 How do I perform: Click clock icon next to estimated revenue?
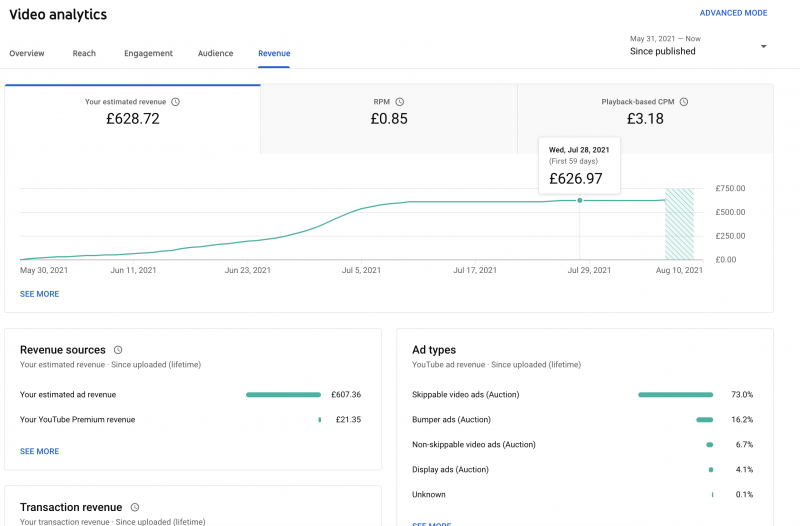click(x=176, y=102)
